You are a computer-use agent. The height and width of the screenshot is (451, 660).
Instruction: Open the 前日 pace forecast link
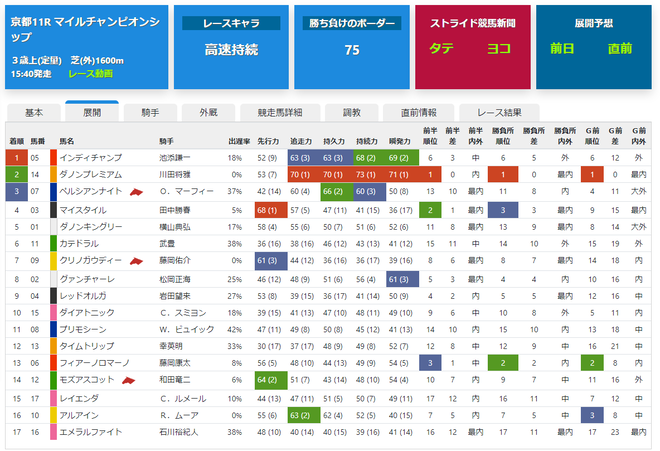pyautogui.click(x=562, y=48)
